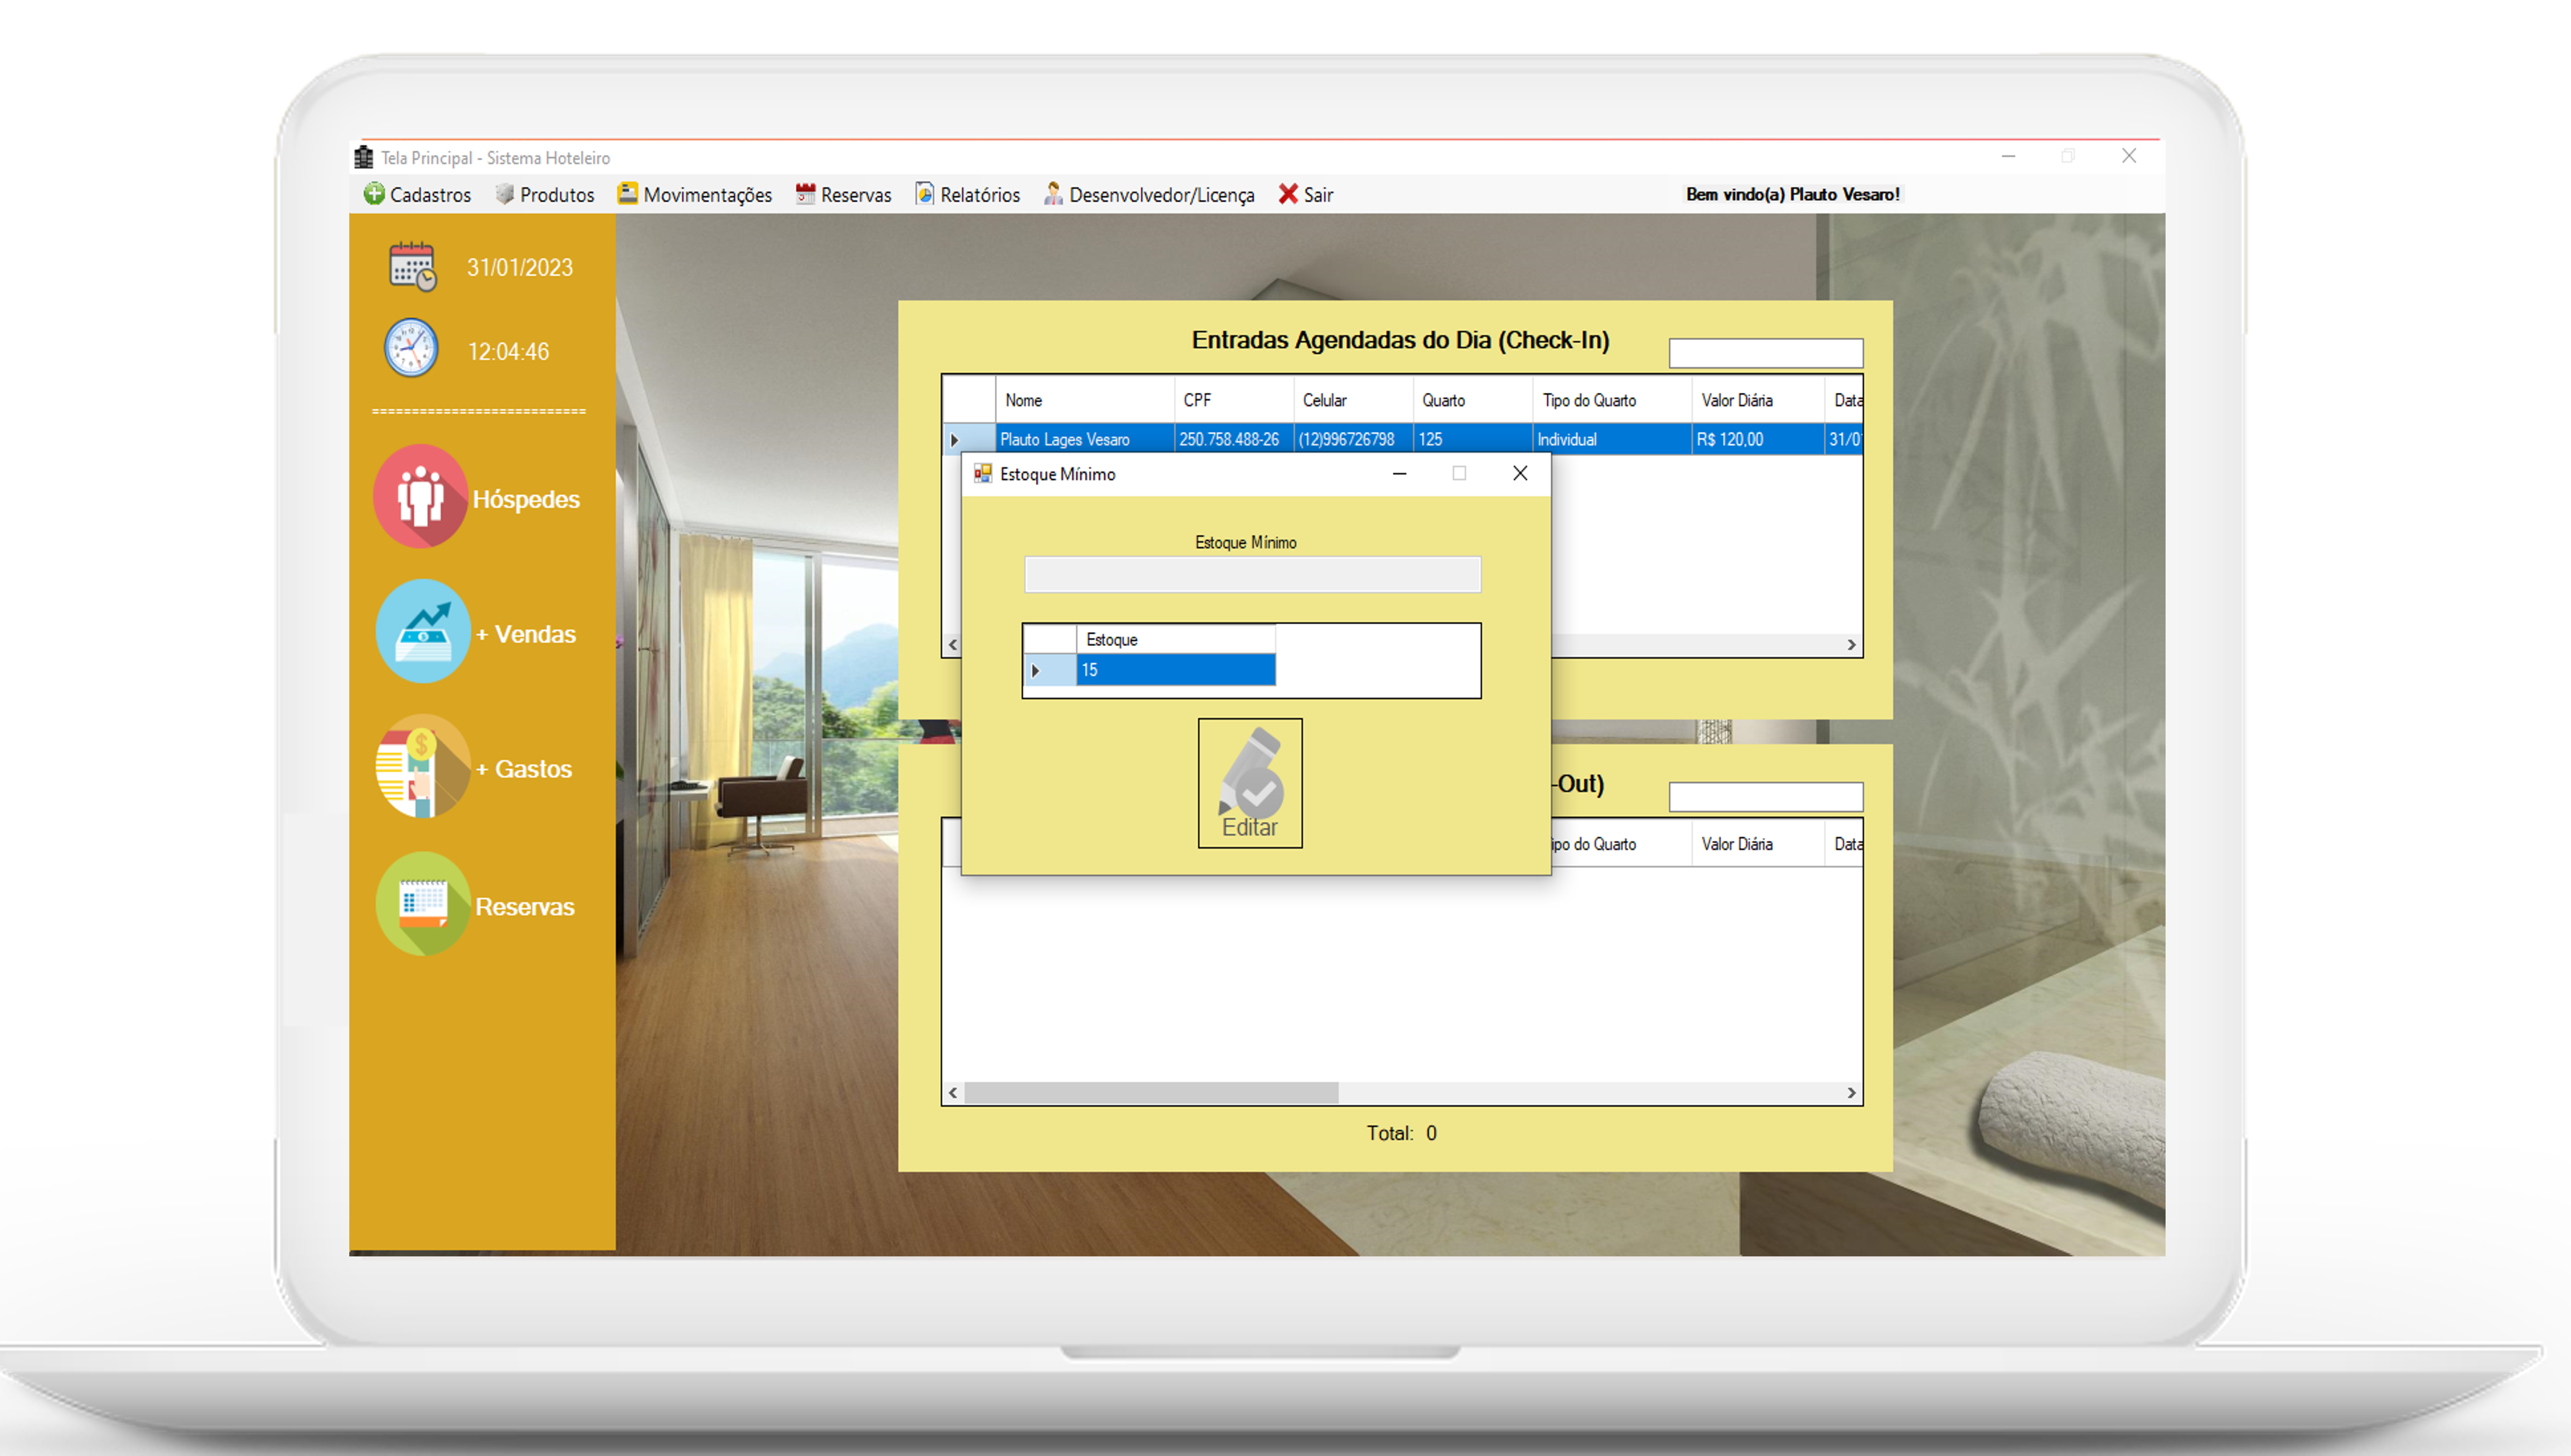Click Valor Diária header in Check-Out grid
The width and height of the screenshot is (2571, 1456).
coord(1758,844)
